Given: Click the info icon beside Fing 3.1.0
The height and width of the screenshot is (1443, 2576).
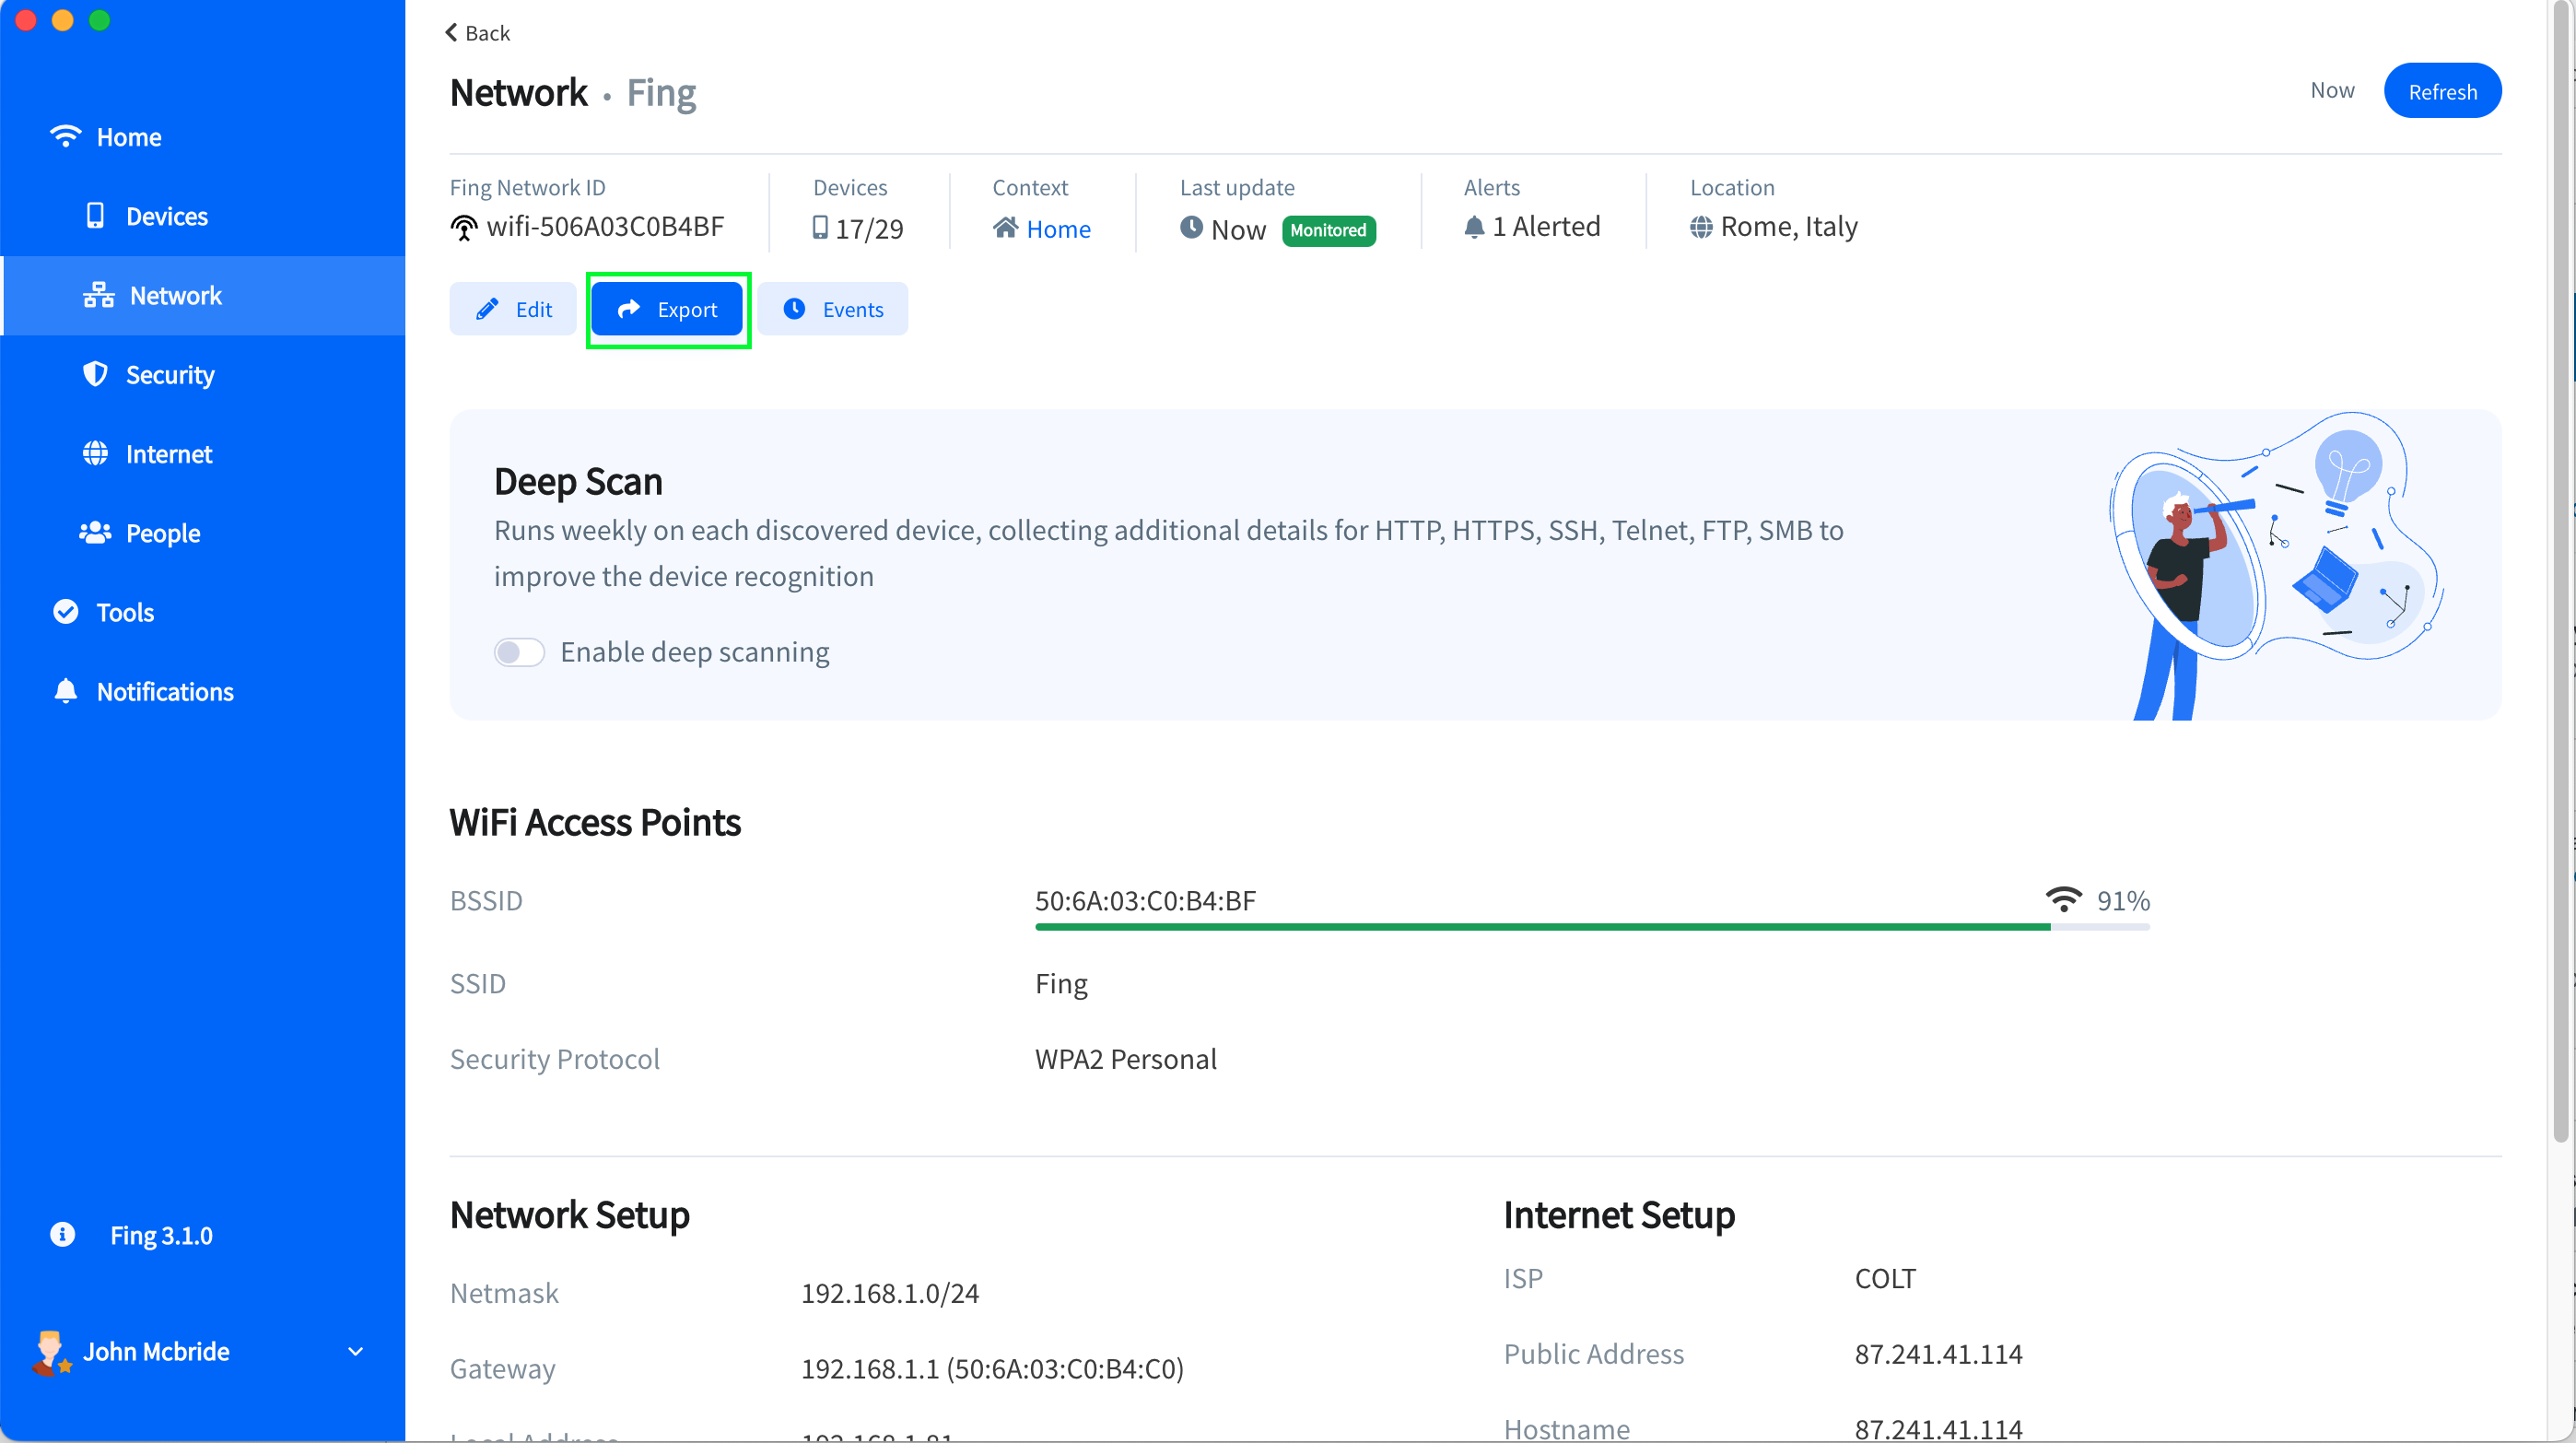Looking at the screenshot, I should [62, 1234].
